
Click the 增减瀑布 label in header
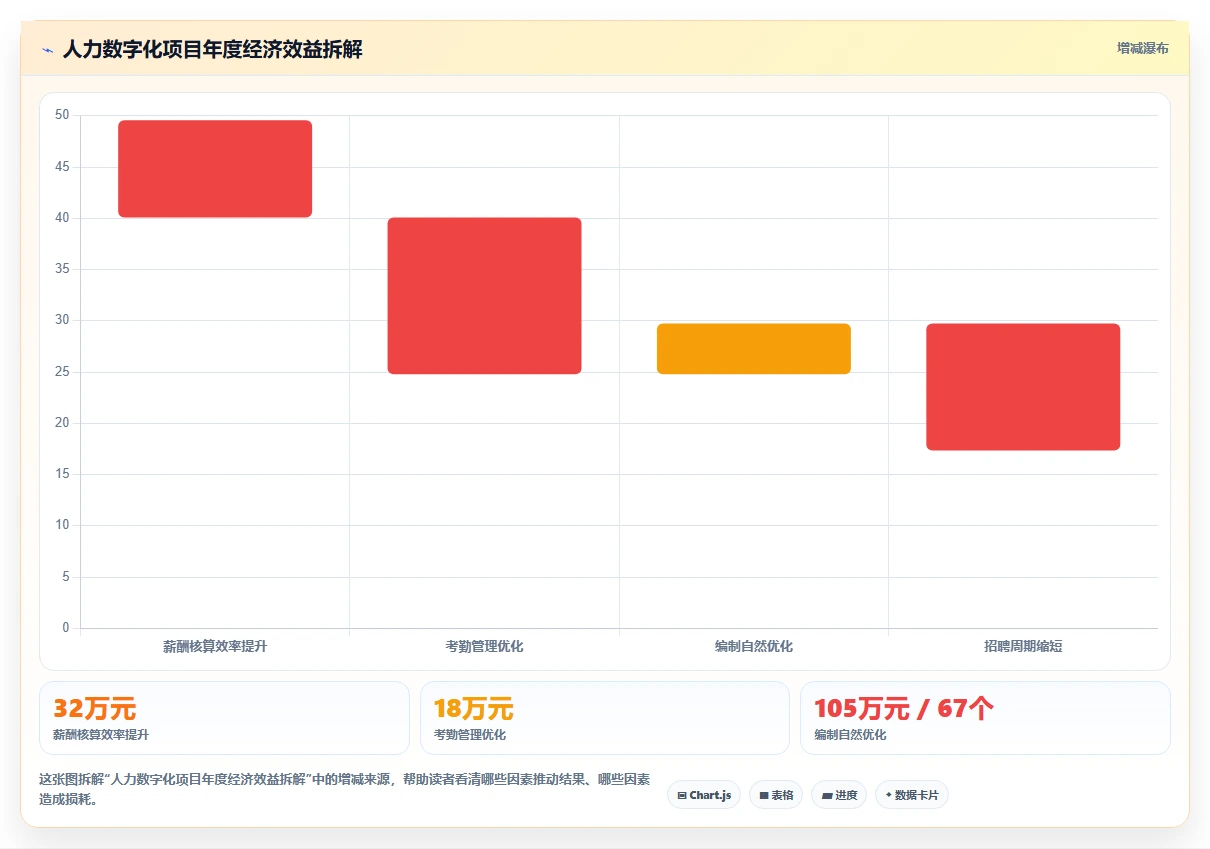1143,48
